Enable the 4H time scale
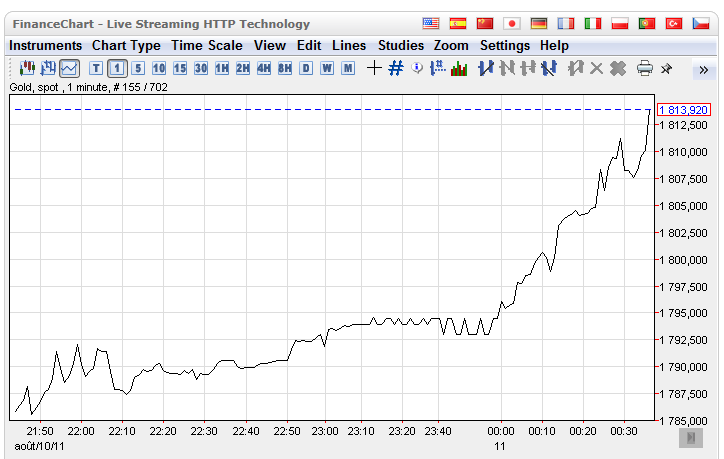The width and height of the screenshot is (724, 459). (264, 68)
